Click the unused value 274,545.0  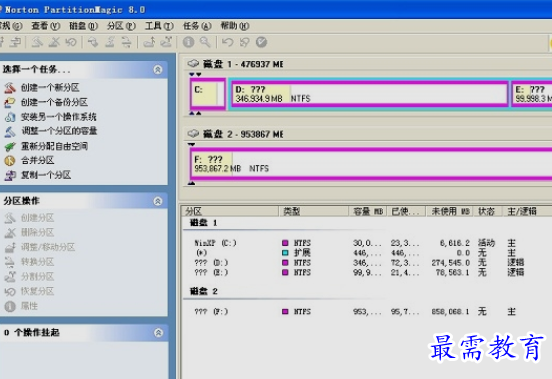pos(451,263)
